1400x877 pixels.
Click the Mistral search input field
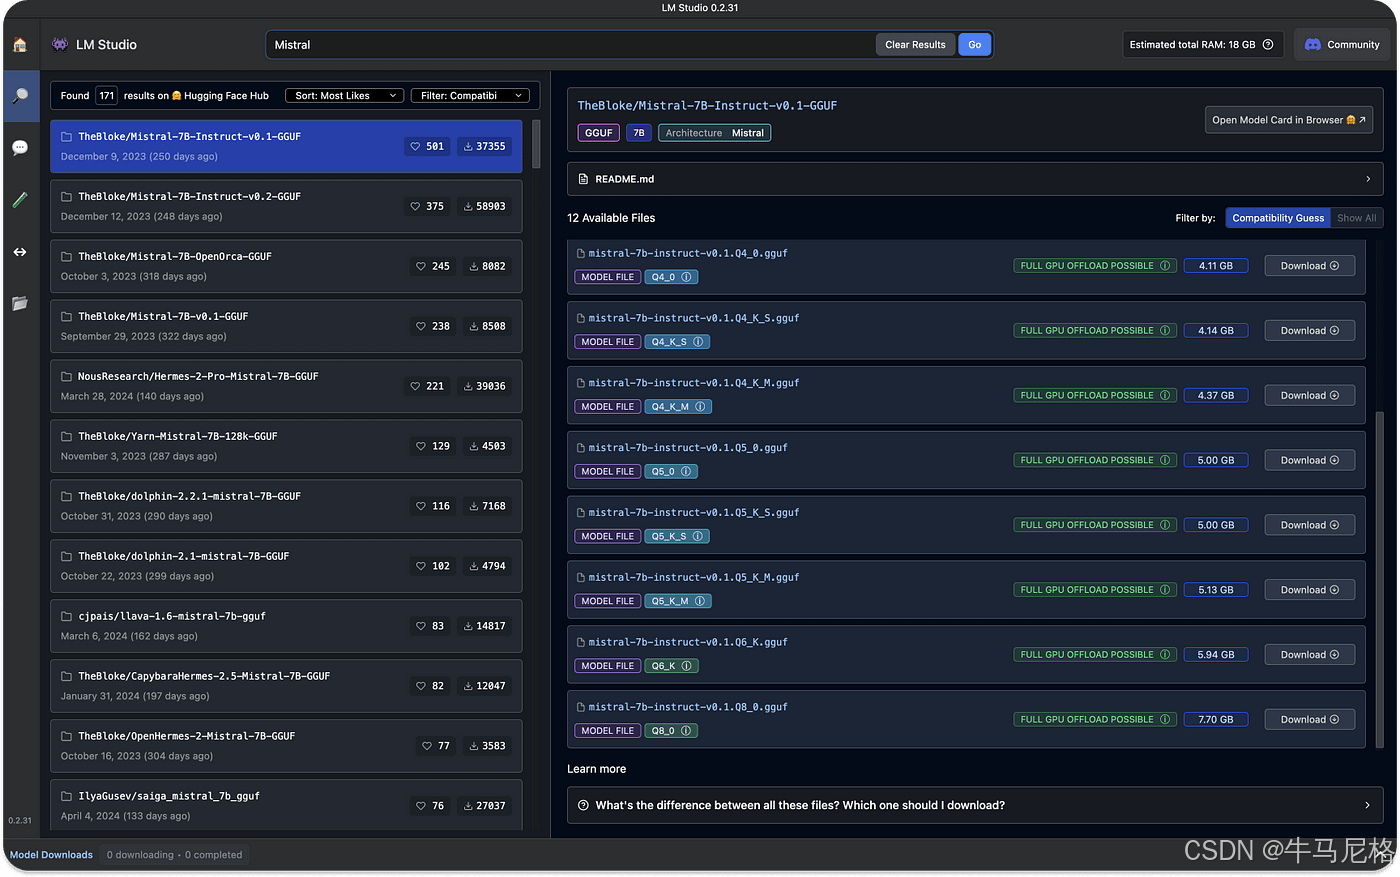point(570,44)
